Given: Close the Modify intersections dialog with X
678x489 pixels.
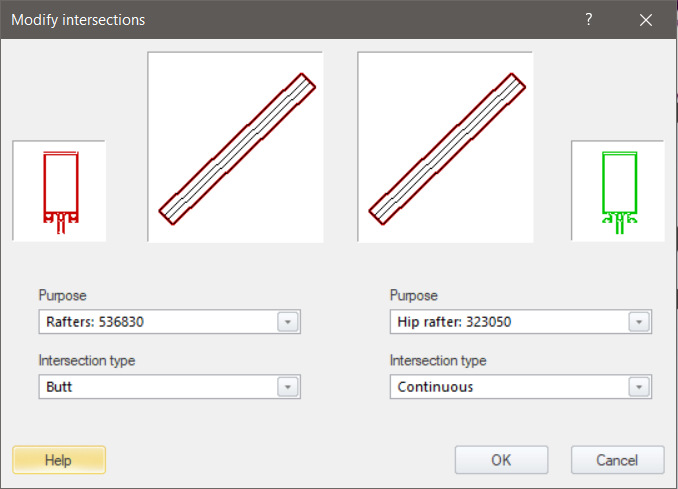Looking at the screenshot, I should tap(646, 19).
